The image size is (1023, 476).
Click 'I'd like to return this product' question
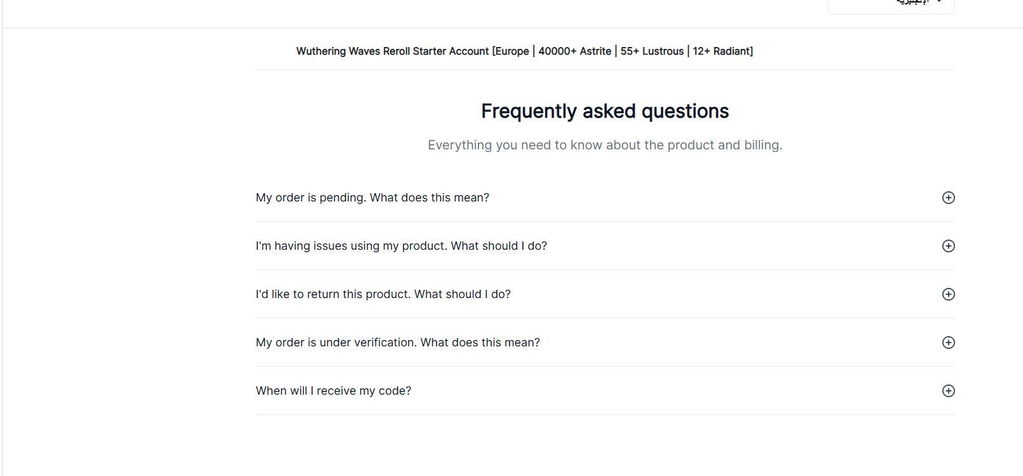pyautogui.click(x=383, y=294)
